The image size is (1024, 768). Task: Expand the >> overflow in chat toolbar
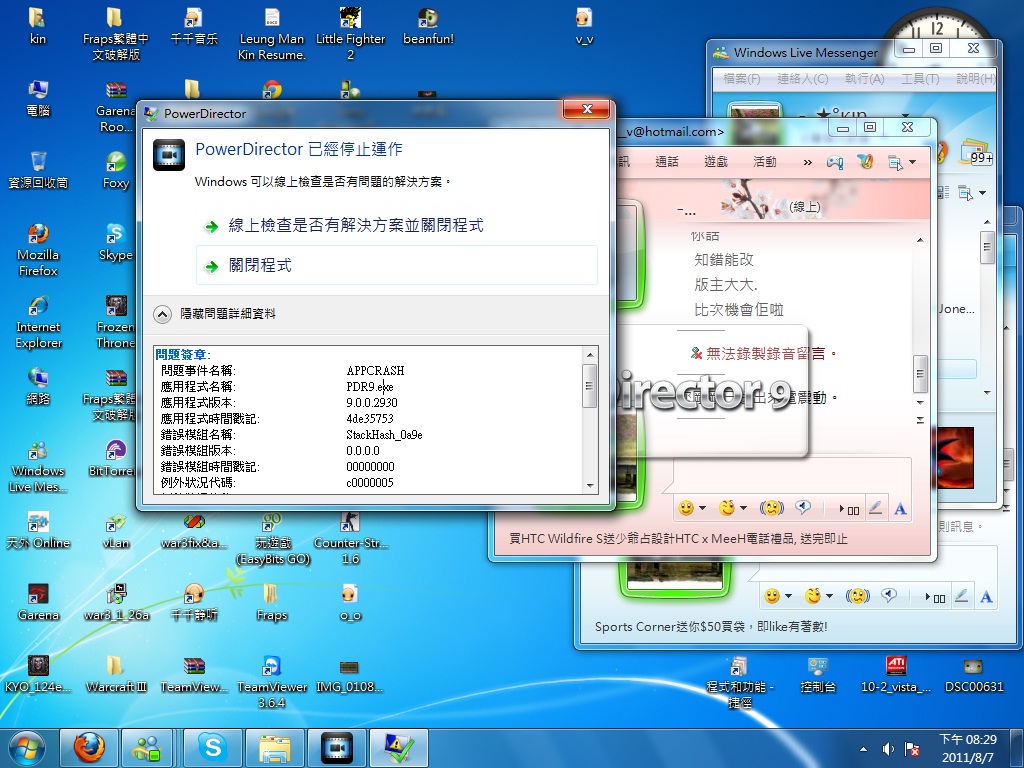(809, 162)
